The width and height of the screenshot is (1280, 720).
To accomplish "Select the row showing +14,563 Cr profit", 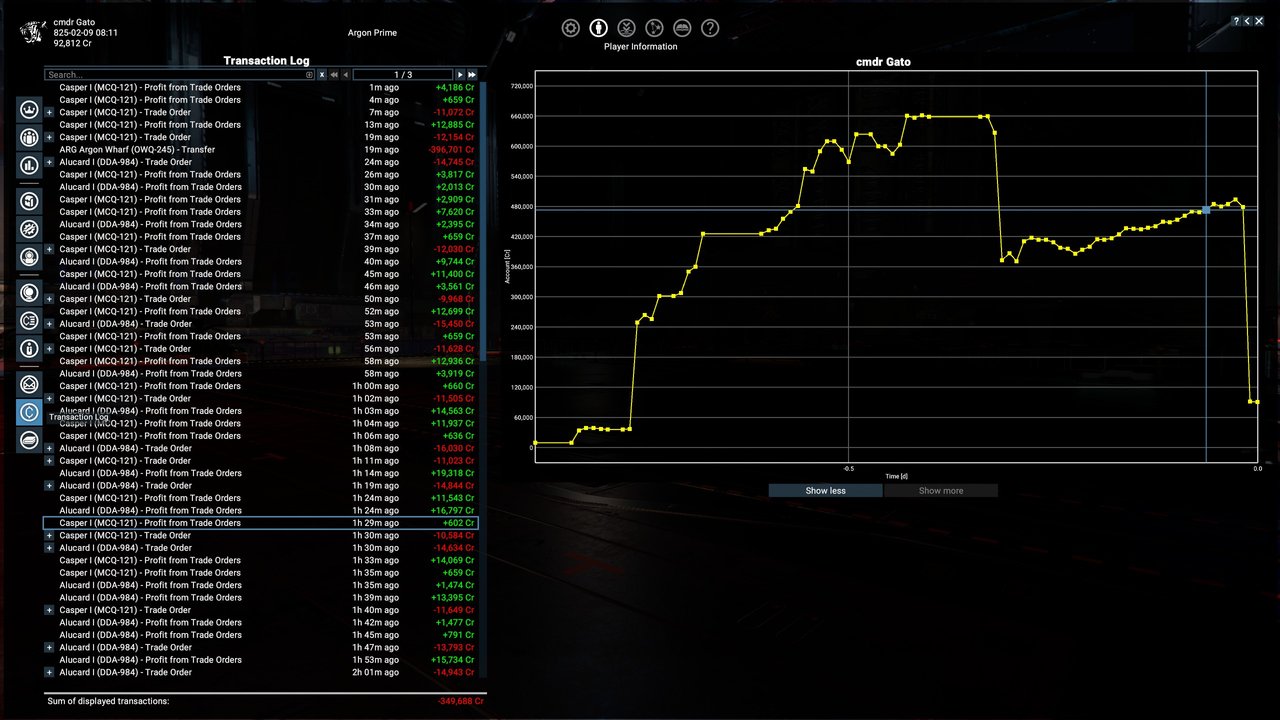I will pos(260,411).
